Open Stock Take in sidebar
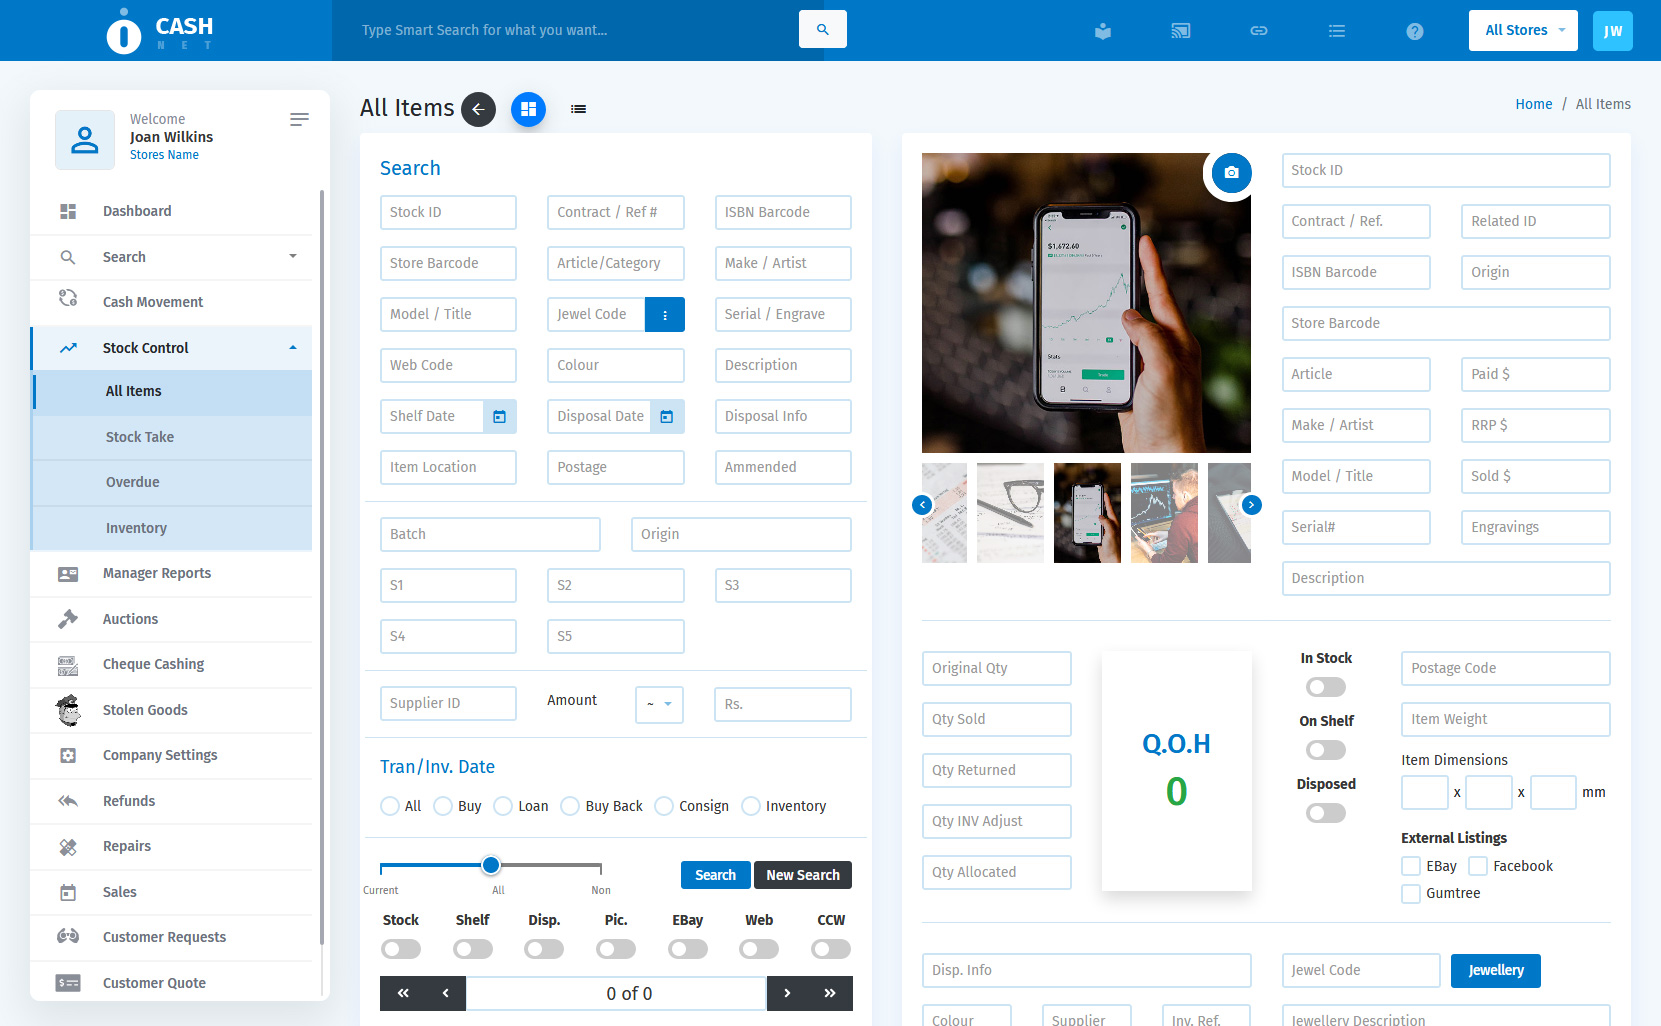 click(x=140, y=437)
